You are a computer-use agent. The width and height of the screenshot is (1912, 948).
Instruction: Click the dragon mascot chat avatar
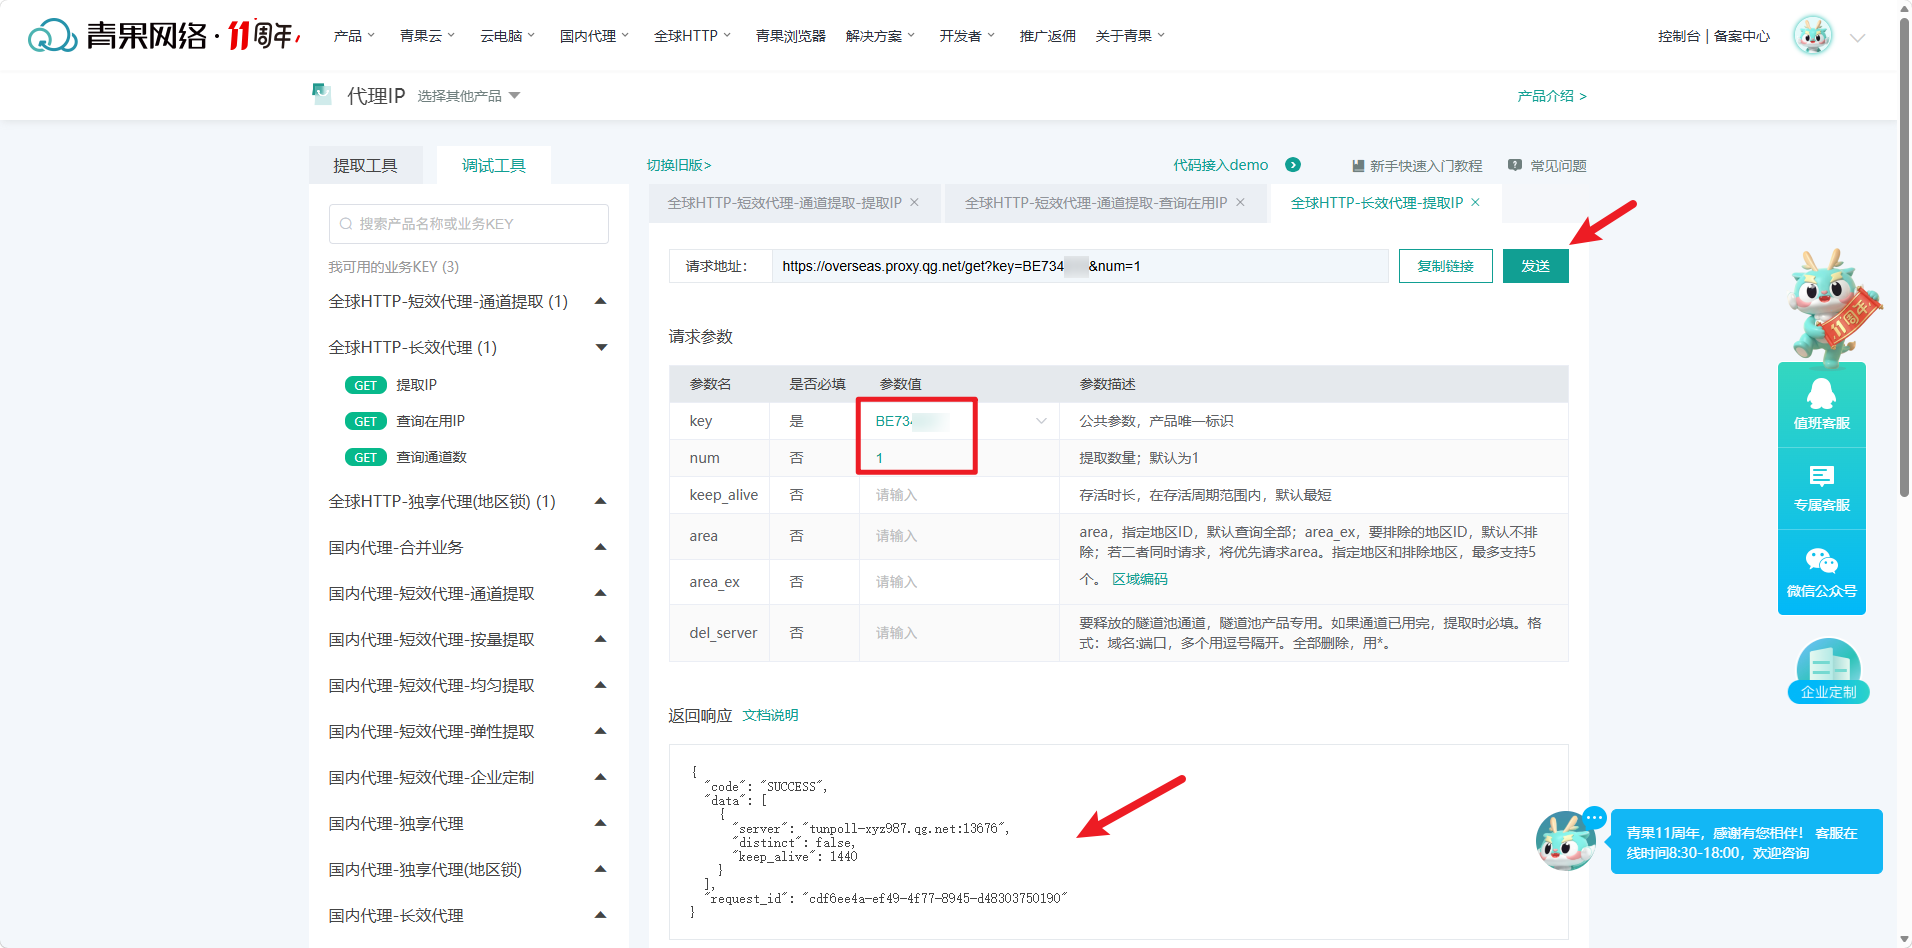pyautogui.click(x=1566, y=840)
